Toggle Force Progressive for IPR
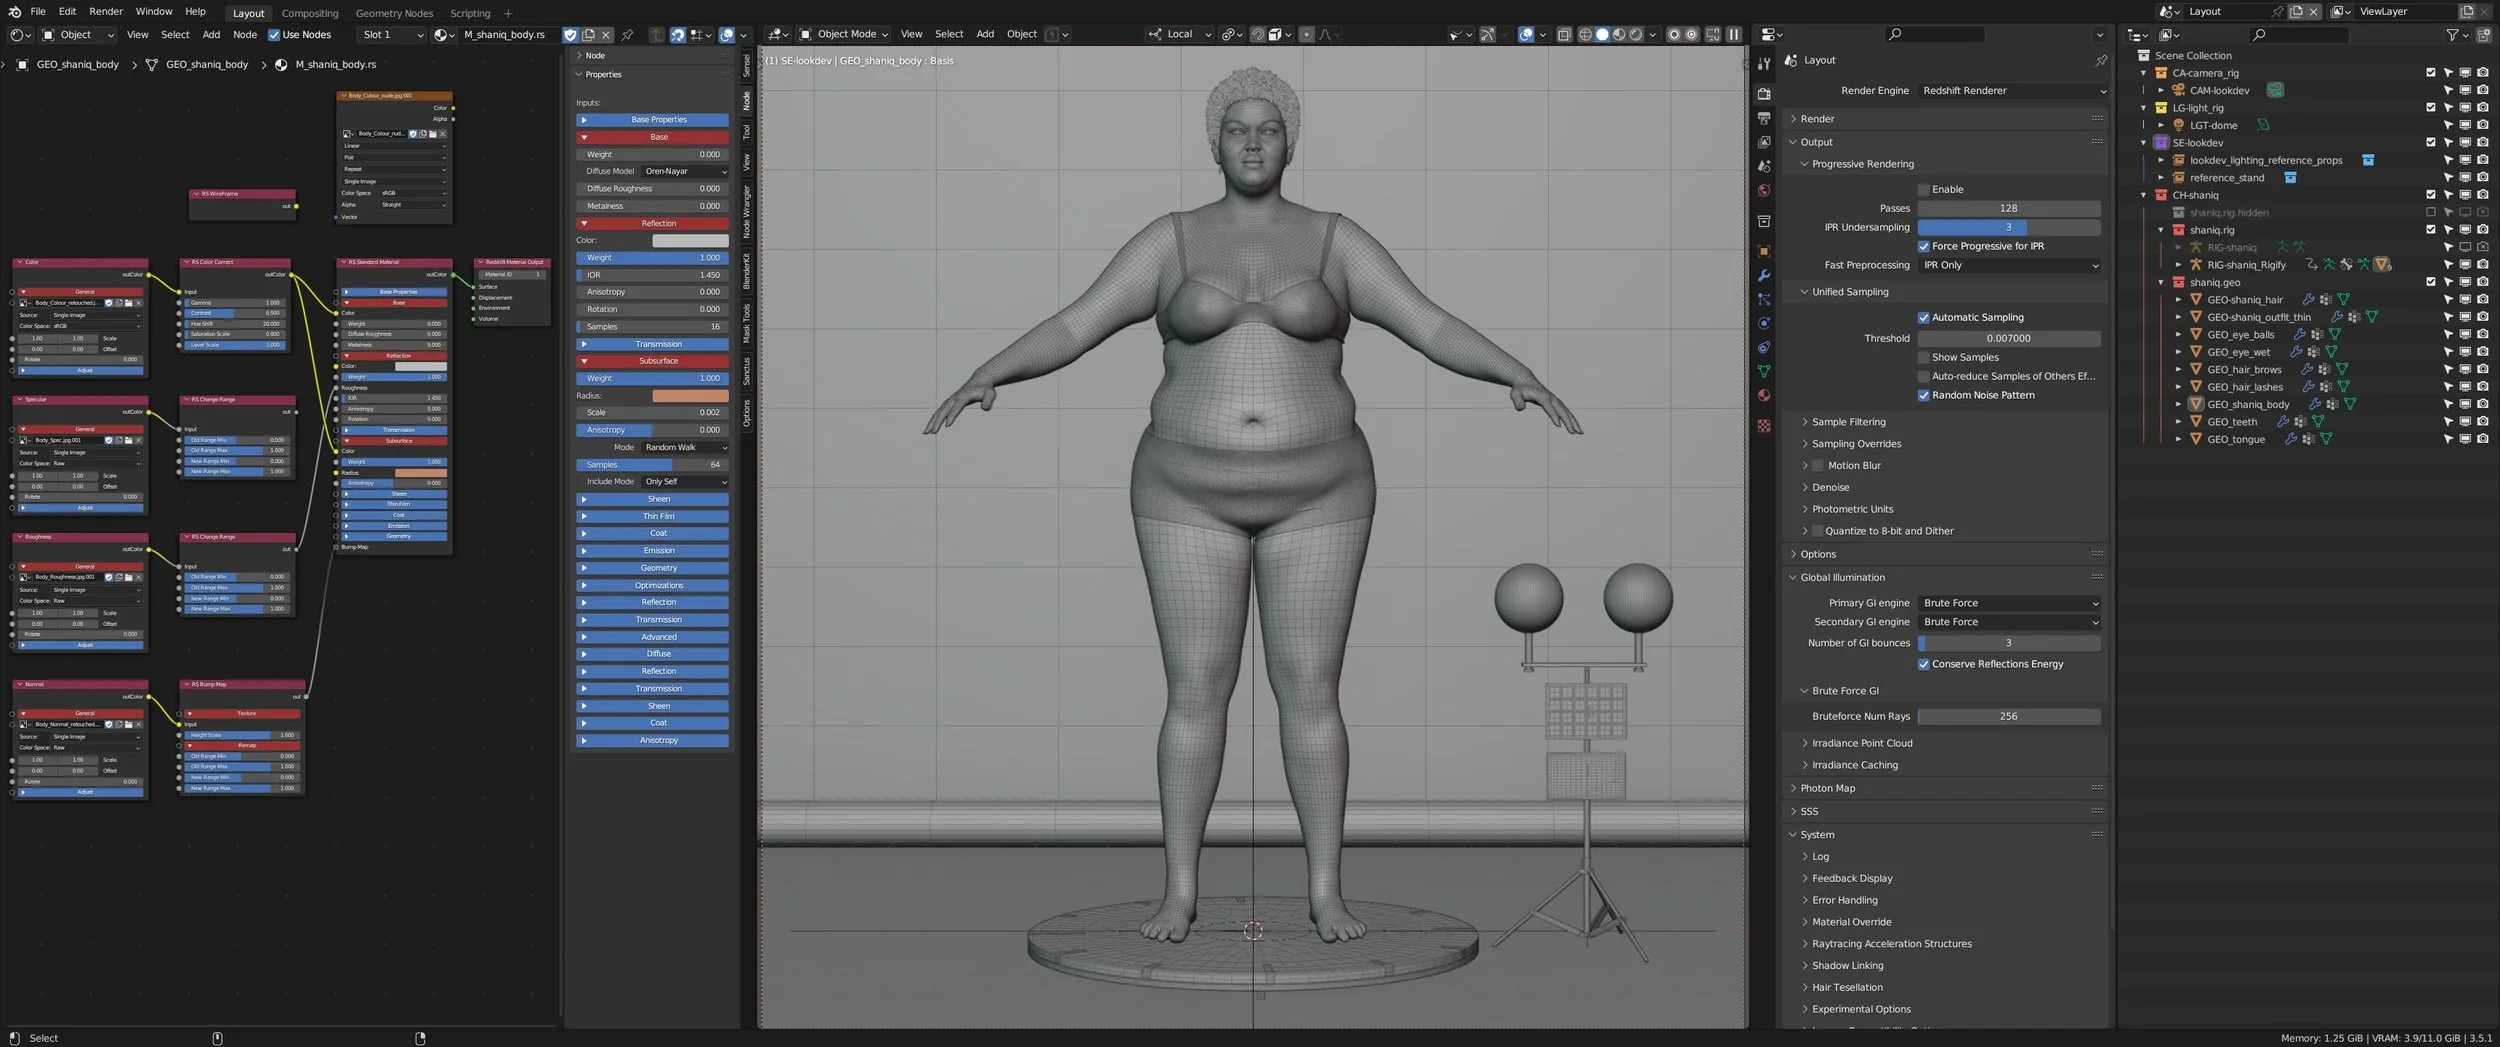Screen dimensions: 2500x1047 tap(1923, 246)
